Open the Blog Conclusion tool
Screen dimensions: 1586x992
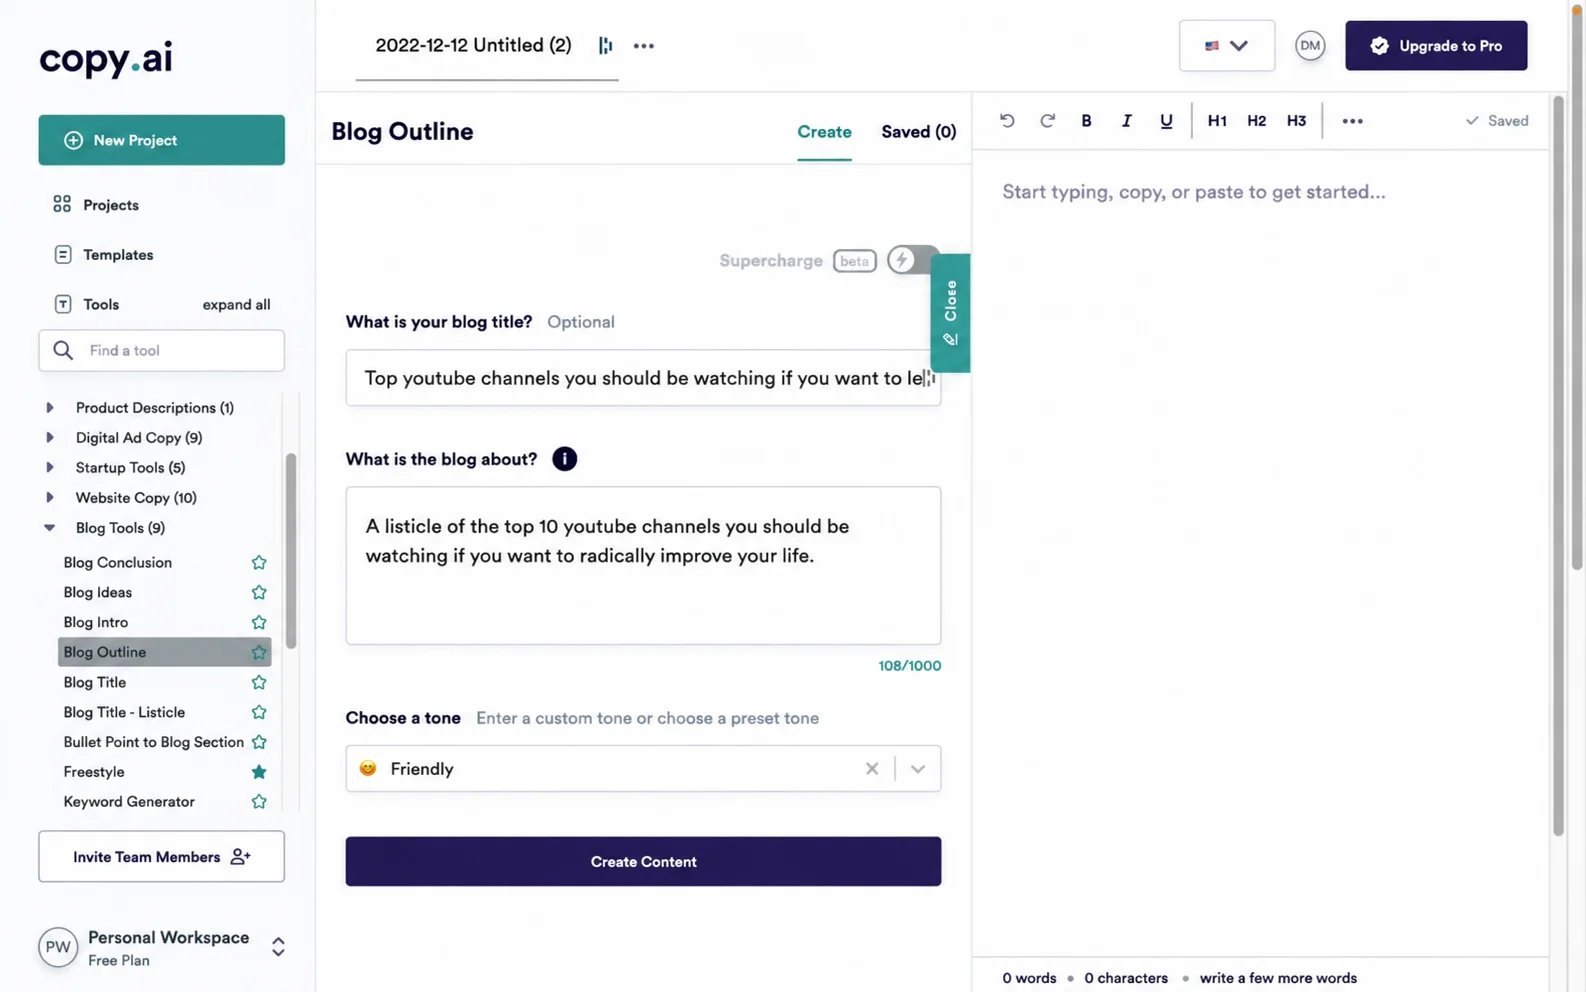pyautogui.click(x=118, y=563)
